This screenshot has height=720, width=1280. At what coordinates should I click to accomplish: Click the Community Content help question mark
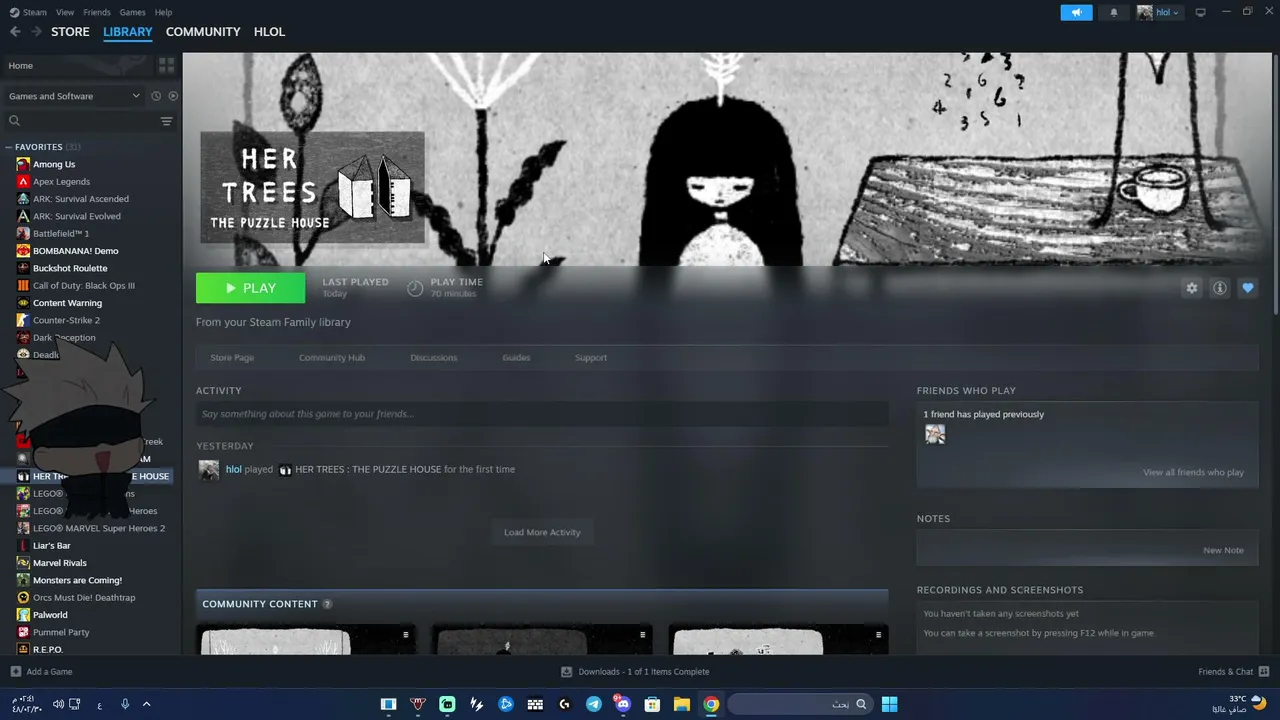point(327,604)
